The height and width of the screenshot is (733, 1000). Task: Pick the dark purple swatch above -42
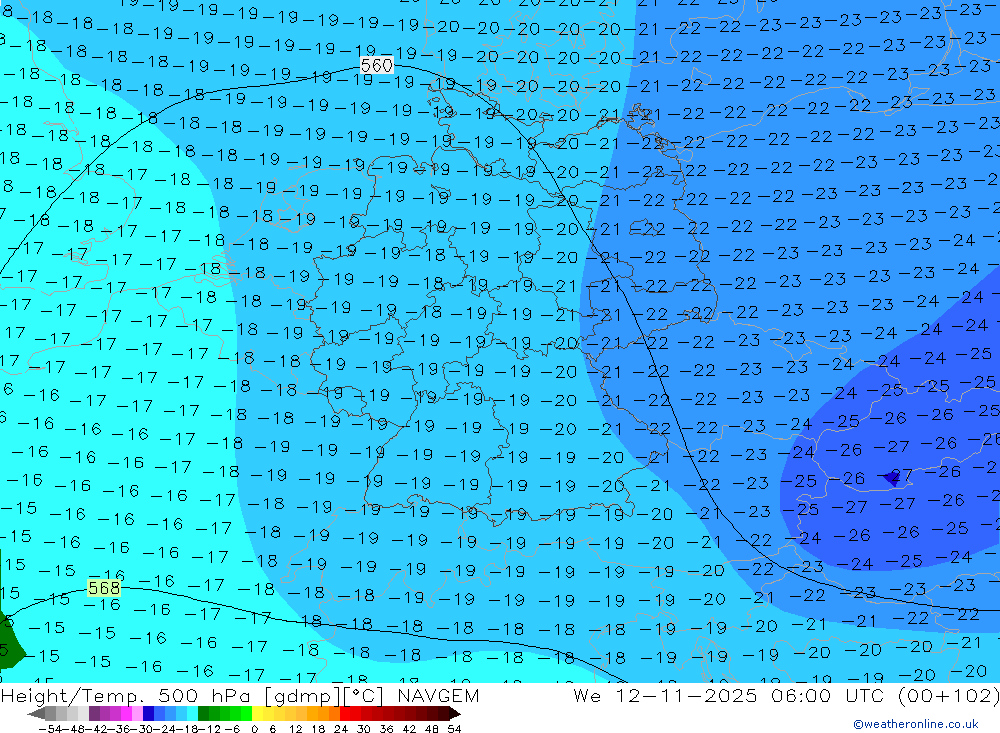(x=94, y=714)
